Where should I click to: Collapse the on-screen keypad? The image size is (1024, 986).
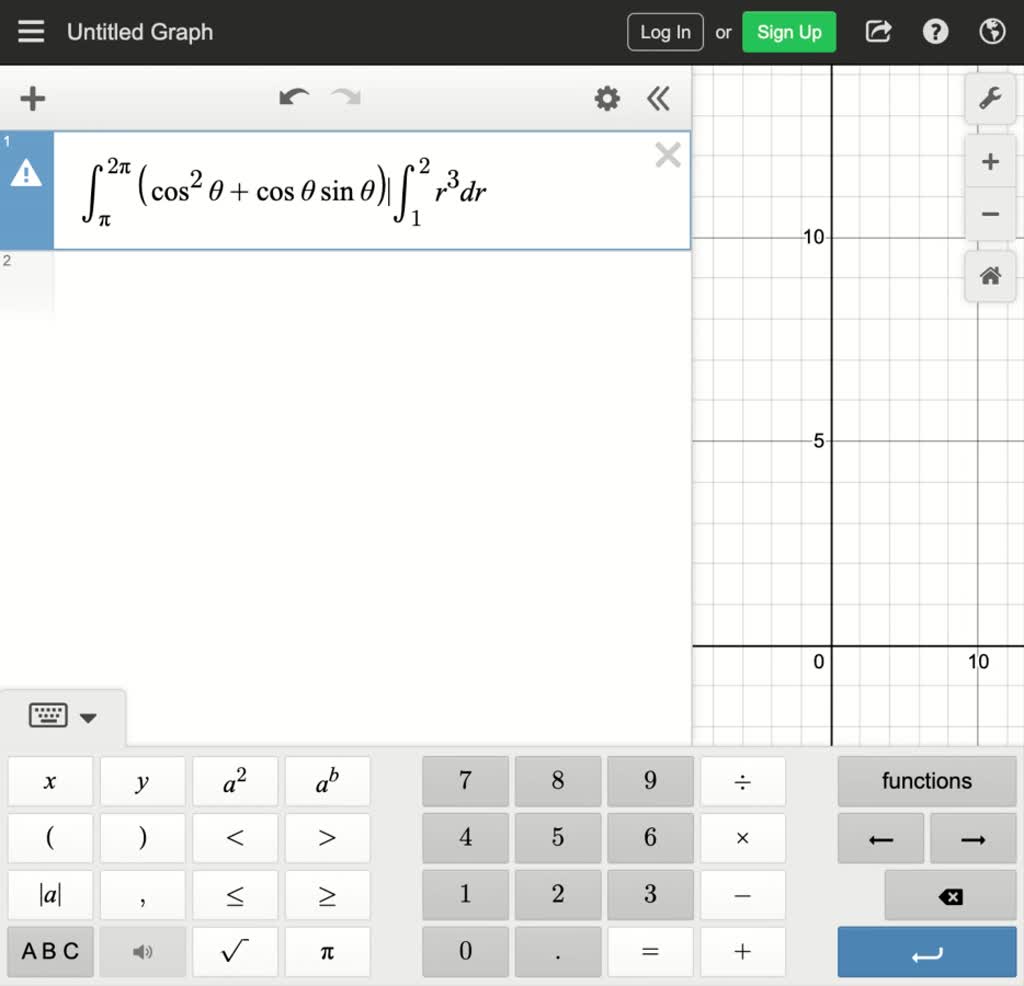(63, 717)
